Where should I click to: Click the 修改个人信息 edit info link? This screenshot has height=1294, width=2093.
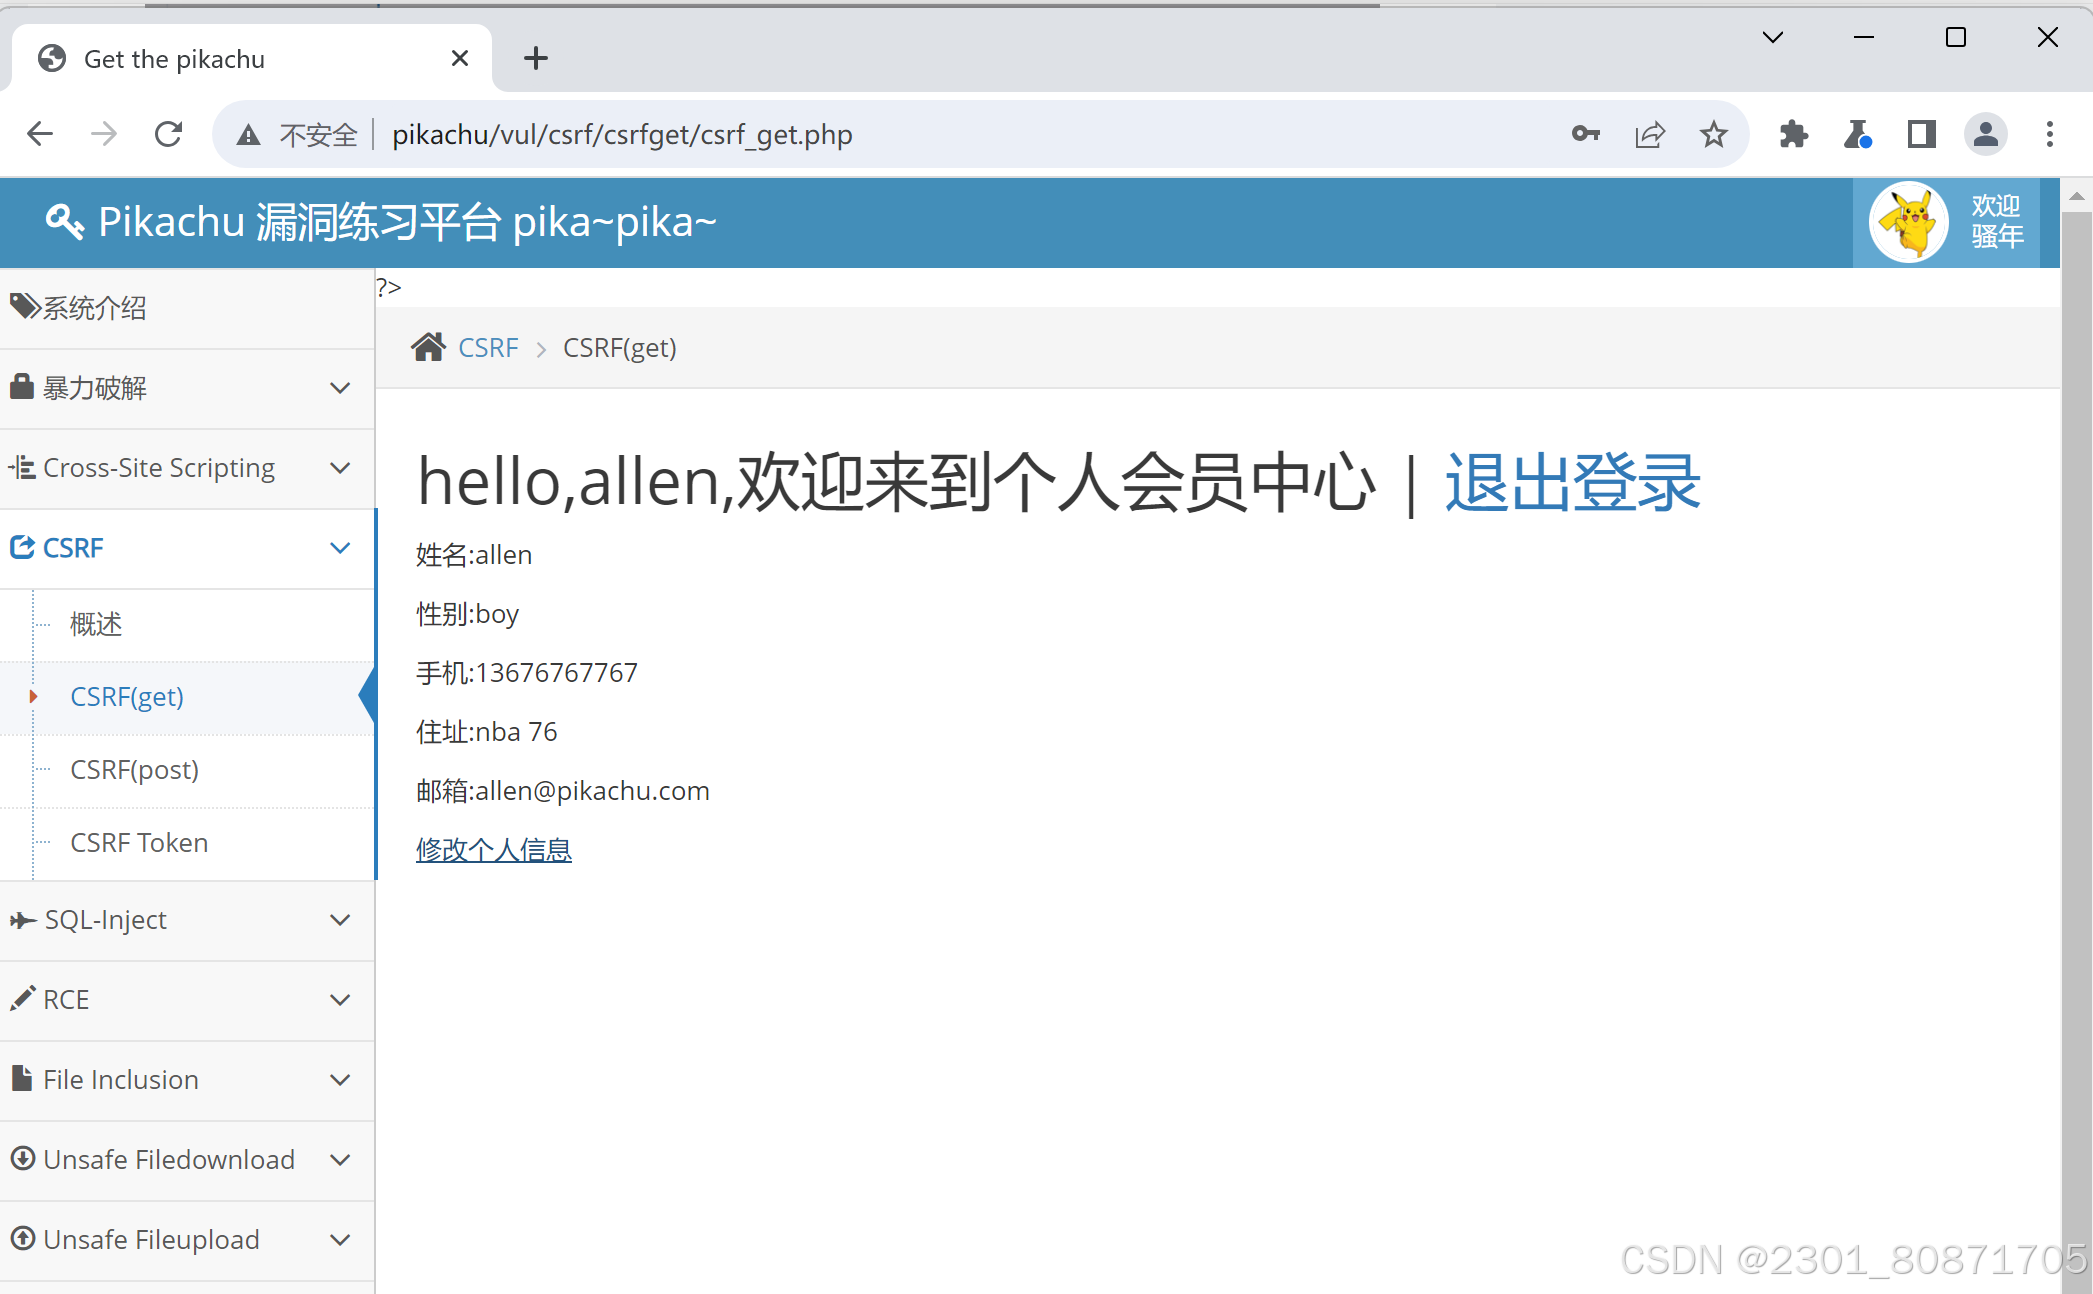tap(493, 850)
